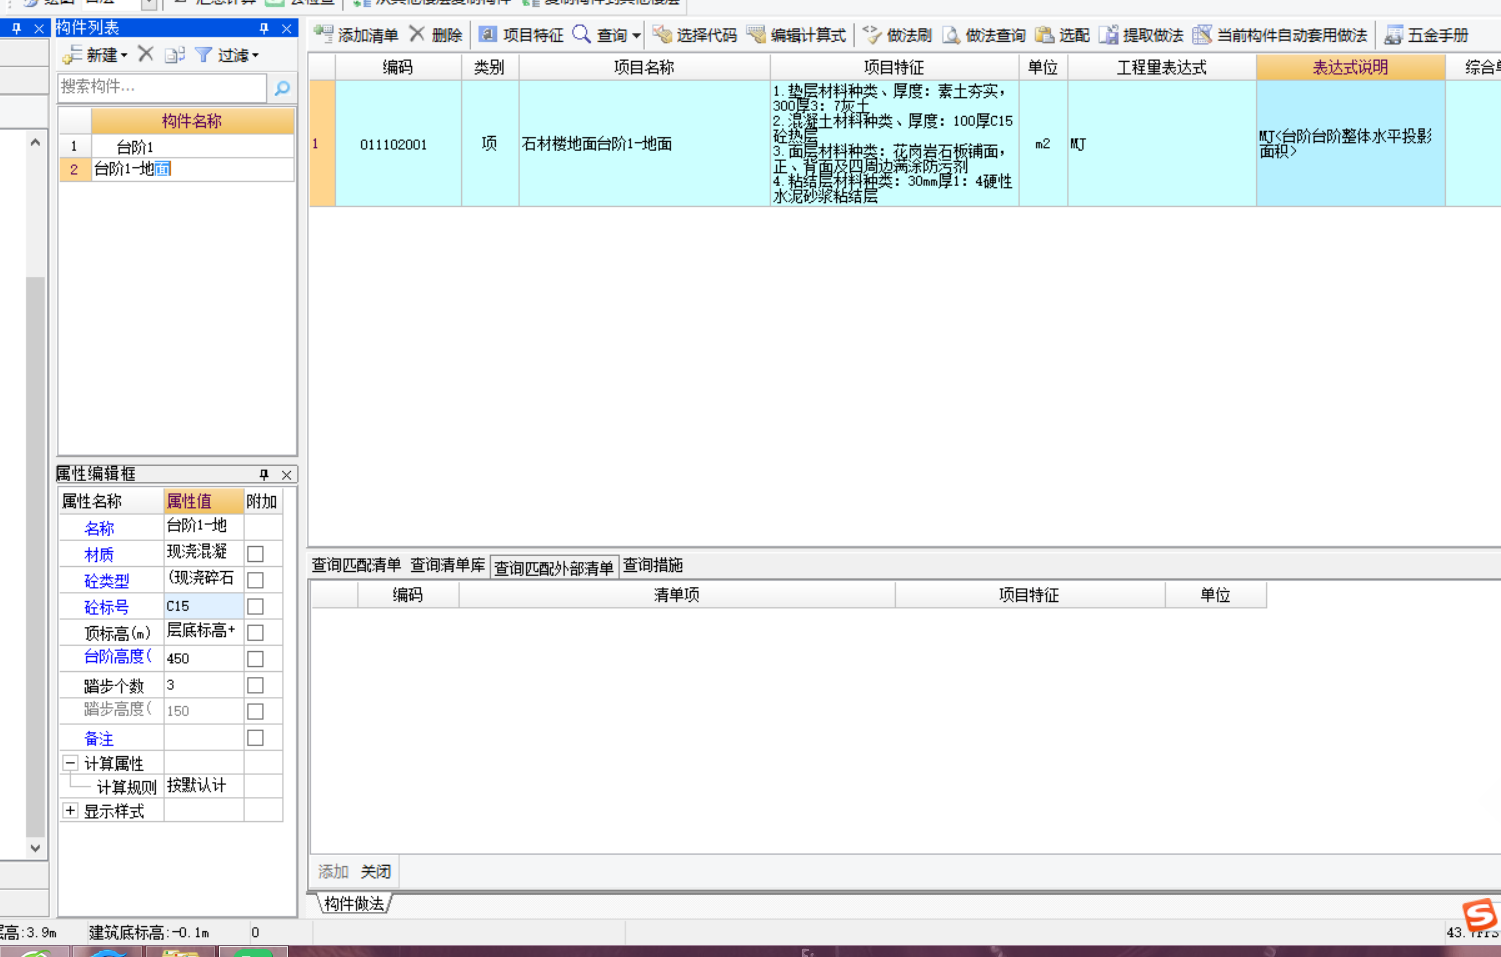Click the search magnifier in 搜索构件 box

pyautogui.click(x=282, y=88)
